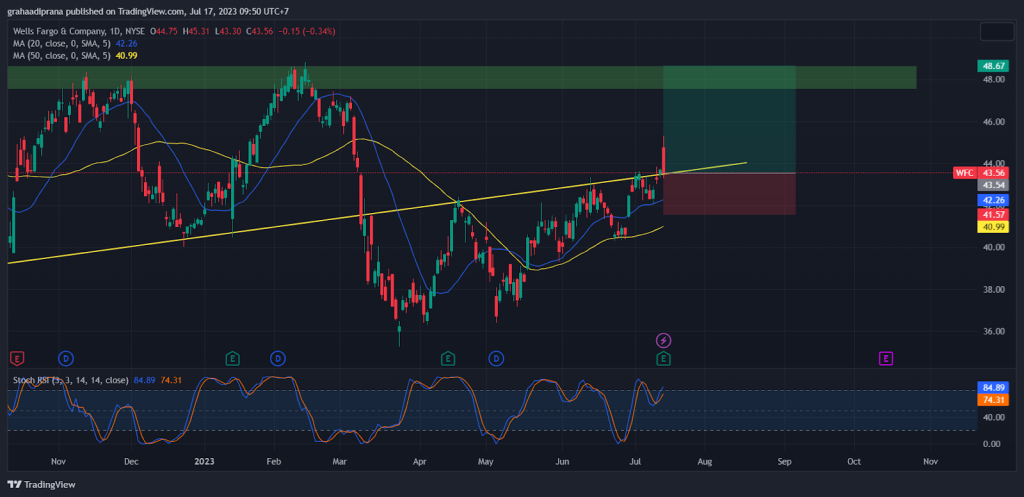The width and height of the screenshot is (1024, 497).
Task: Click the 38.00 price axis label
Action: tap(995, 289)
